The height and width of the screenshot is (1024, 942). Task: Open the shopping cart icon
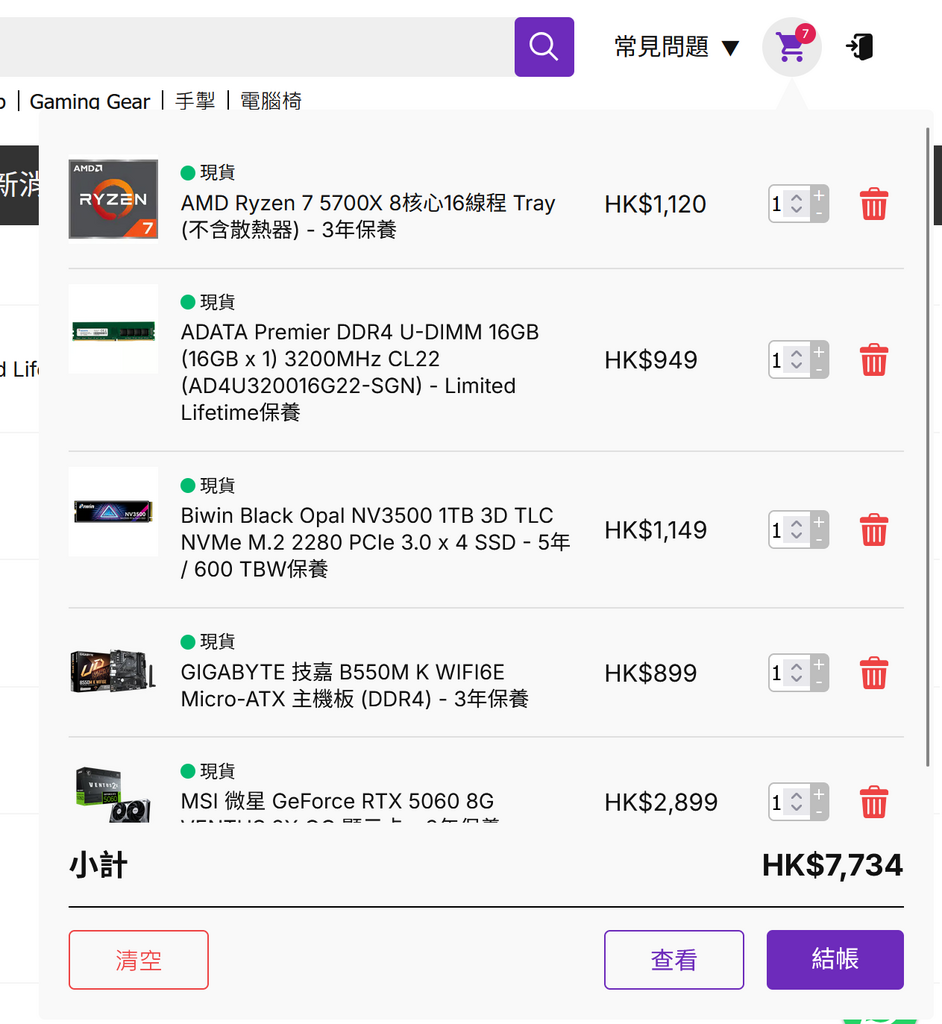point(792,47)
